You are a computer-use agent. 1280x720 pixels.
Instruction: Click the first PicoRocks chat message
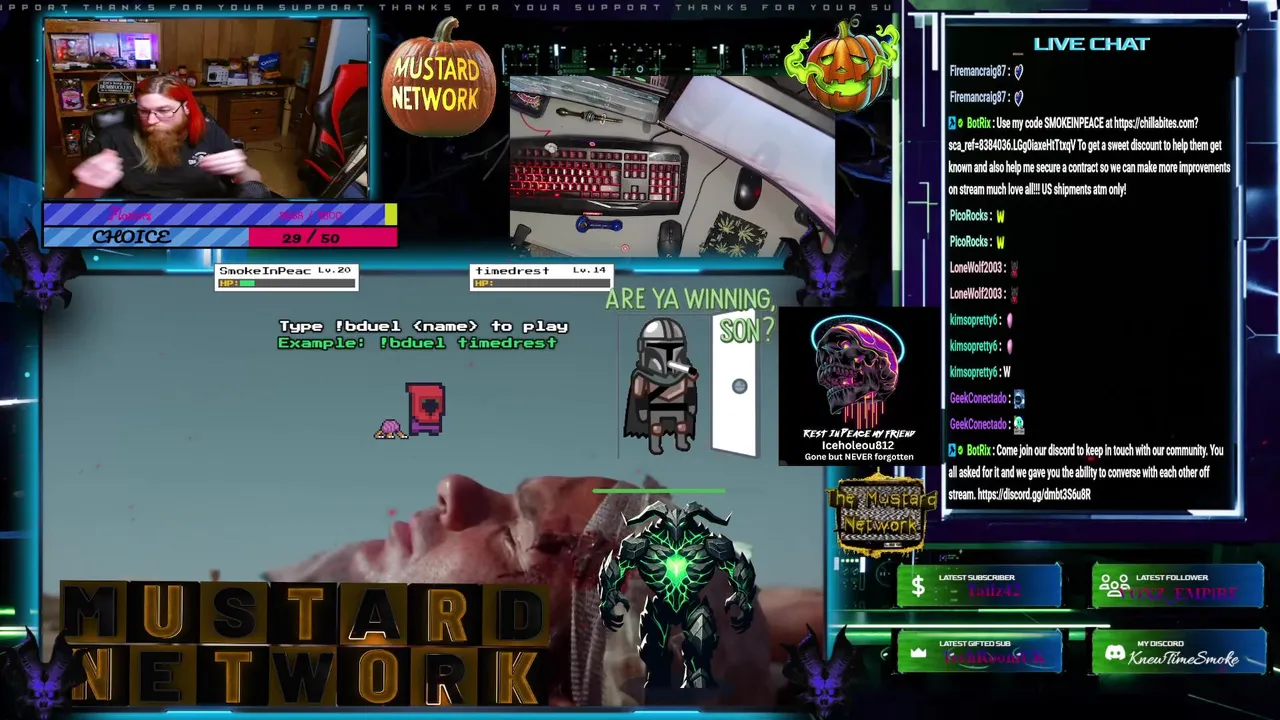[x=976, y=215]
